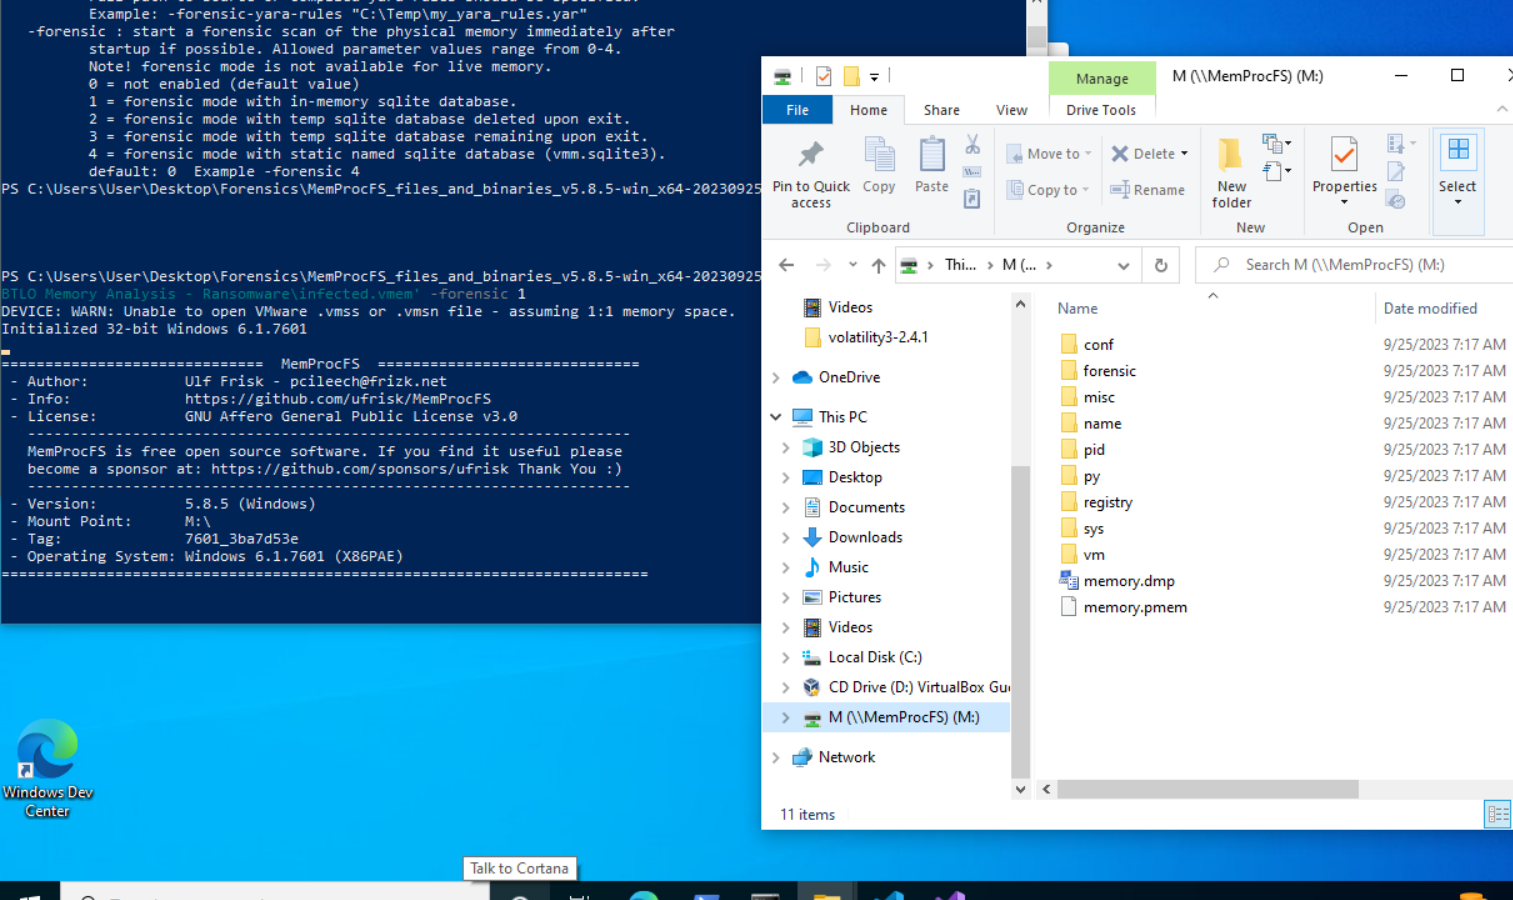Switch to details view layout button
Viewport: 1513px width, 900px height.
click(x=1497, y=814)
